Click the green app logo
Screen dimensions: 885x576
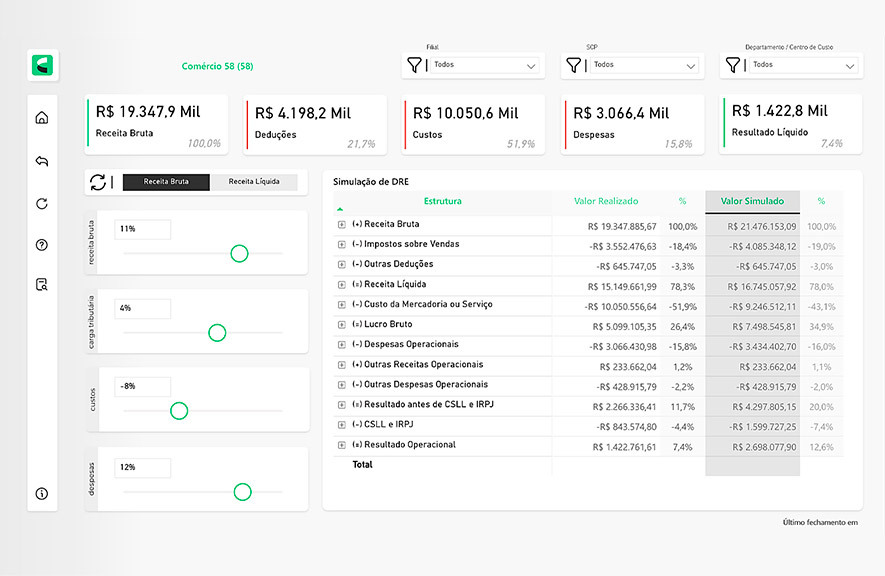click(x=43, y=66)
